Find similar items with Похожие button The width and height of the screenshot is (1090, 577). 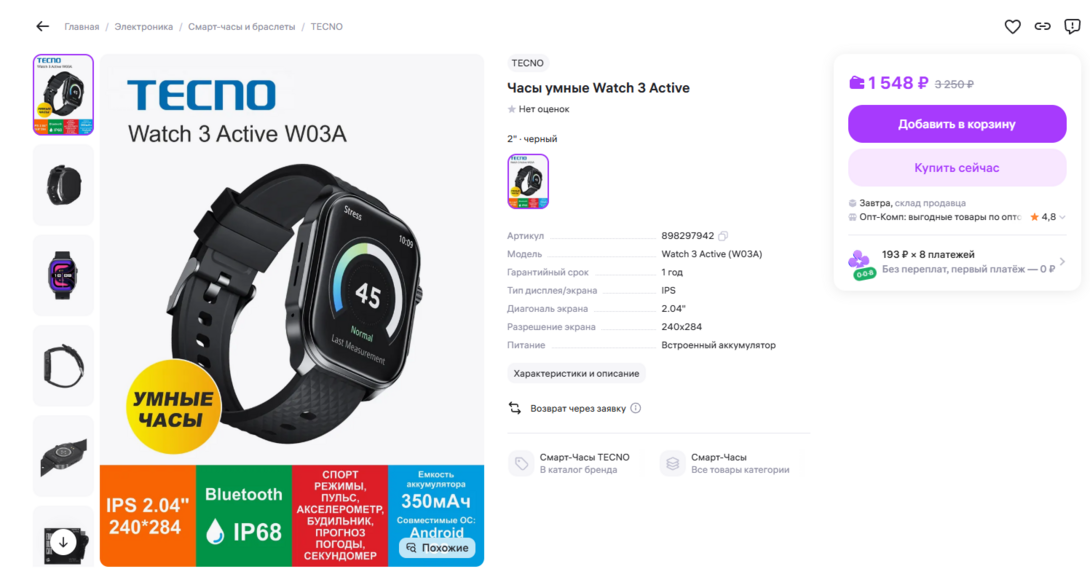[x=437, y=548]
